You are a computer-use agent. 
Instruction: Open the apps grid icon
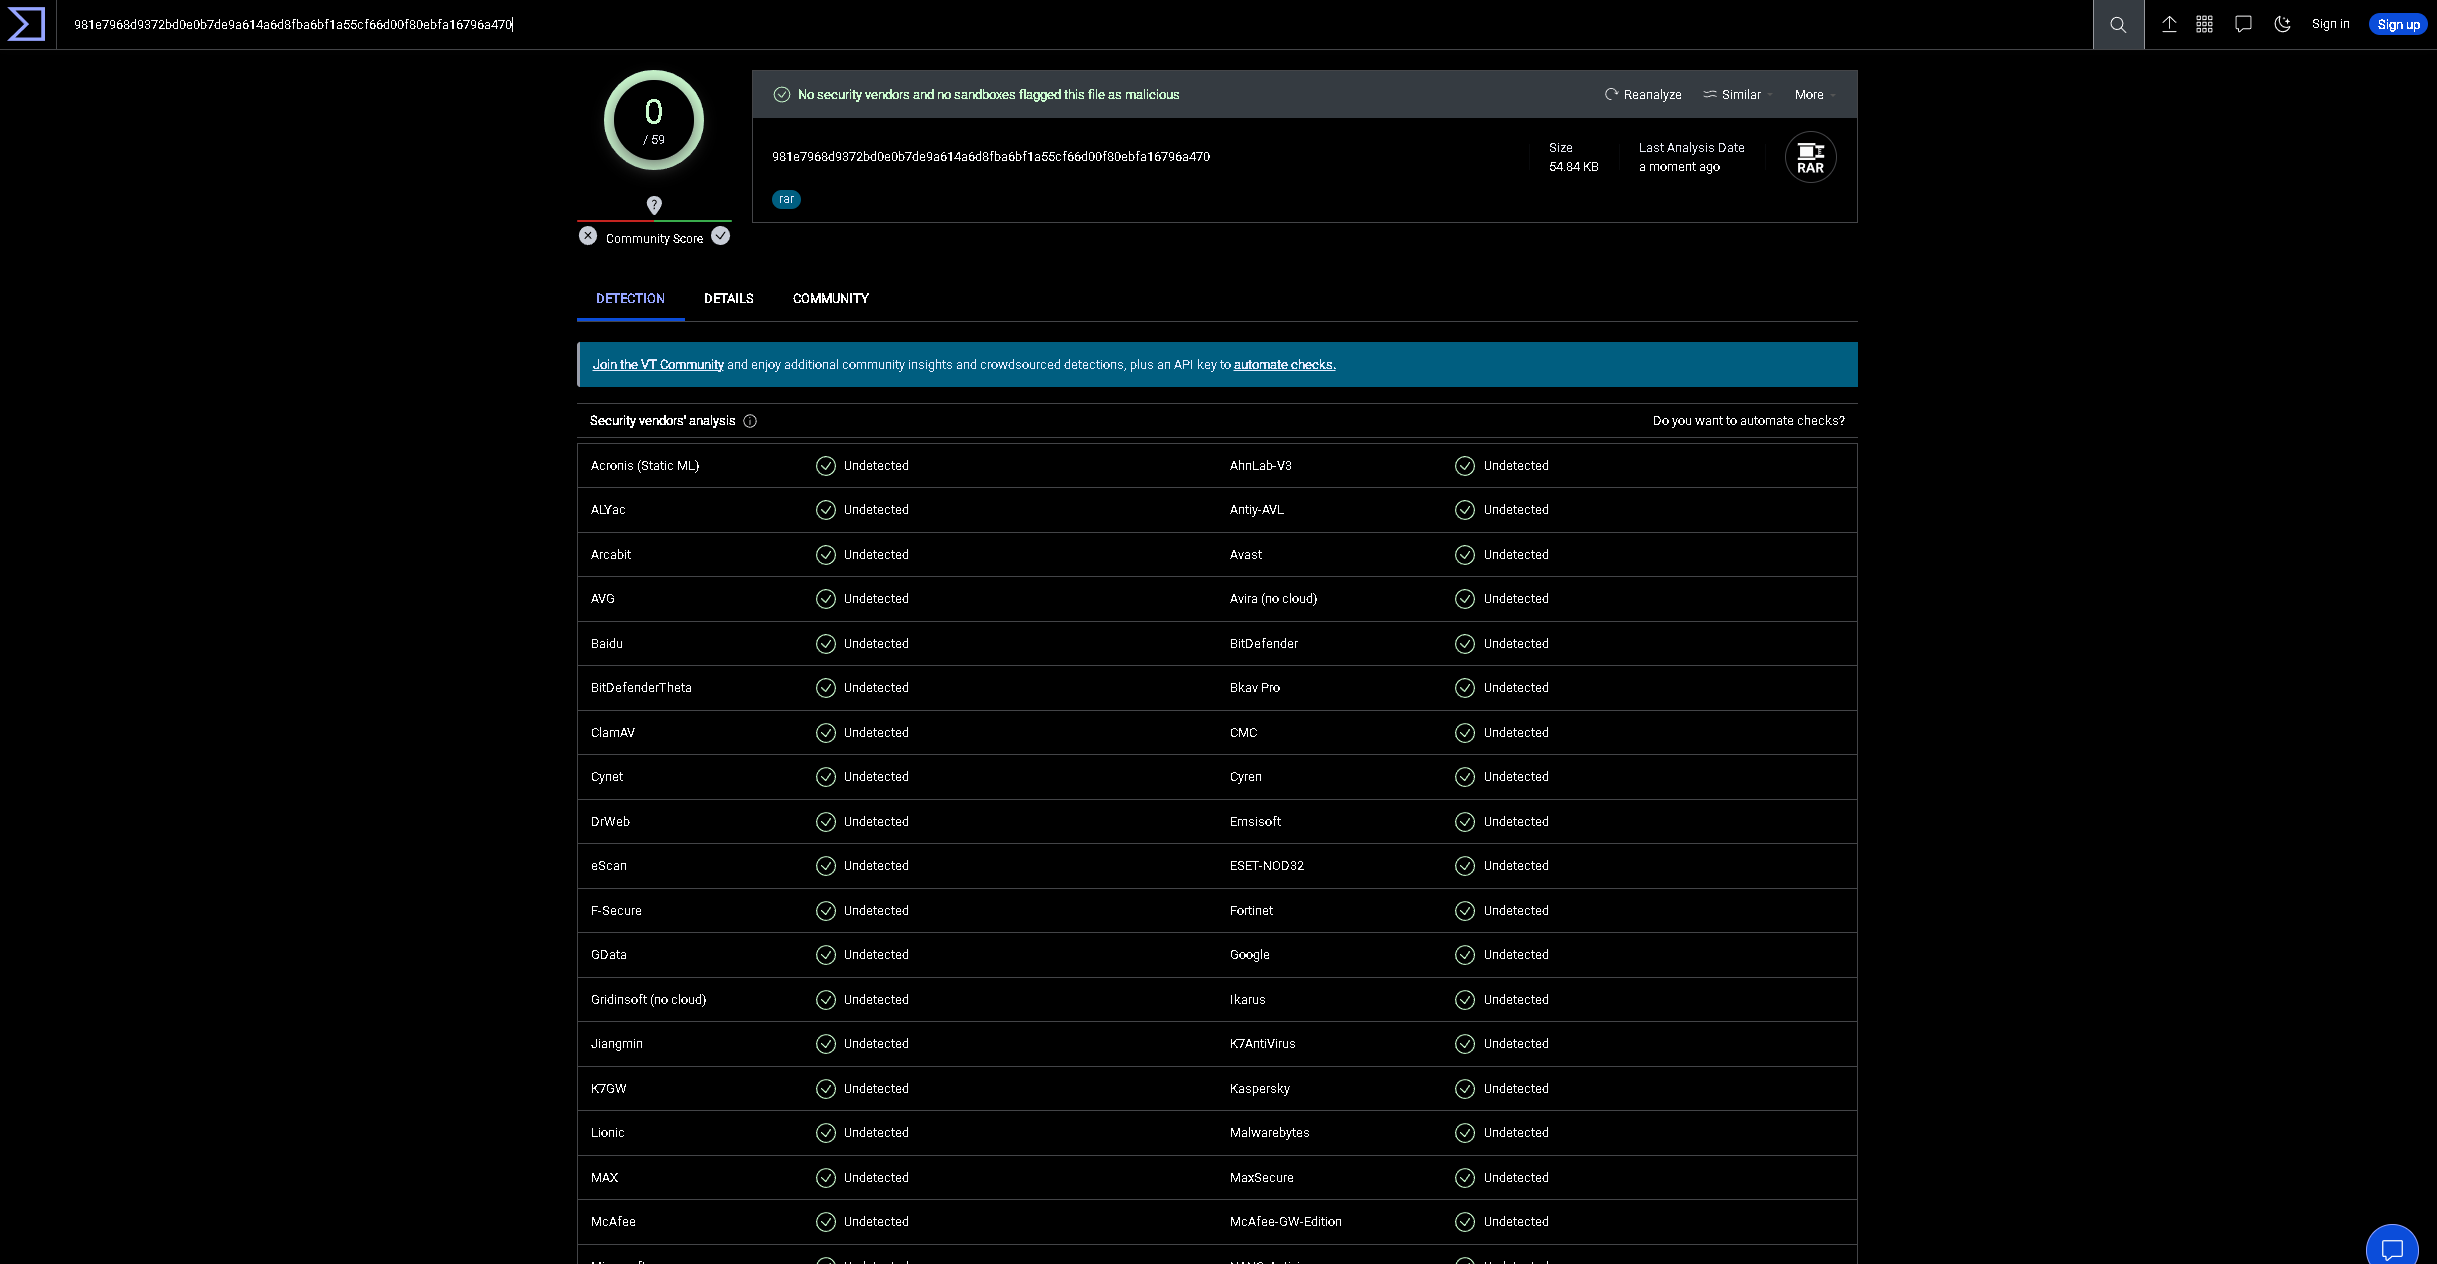(2205, 25)
